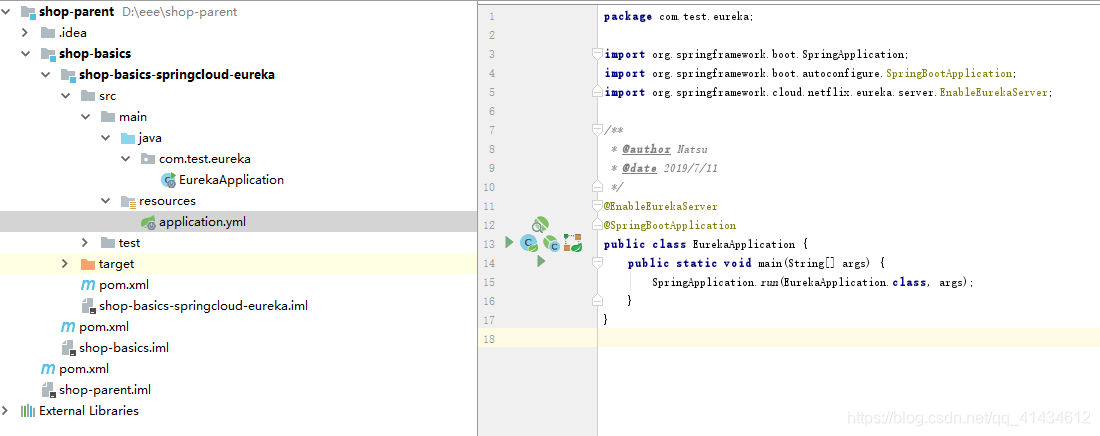Select shop-basics-springcloud-eureka.iml file

coord(203,306)
